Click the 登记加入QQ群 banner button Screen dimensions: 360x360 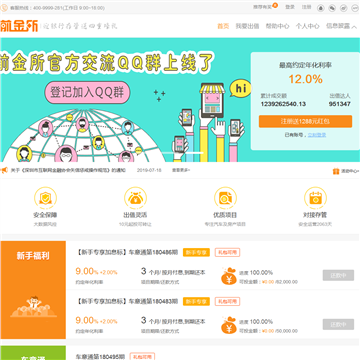[x=87, y=92]
